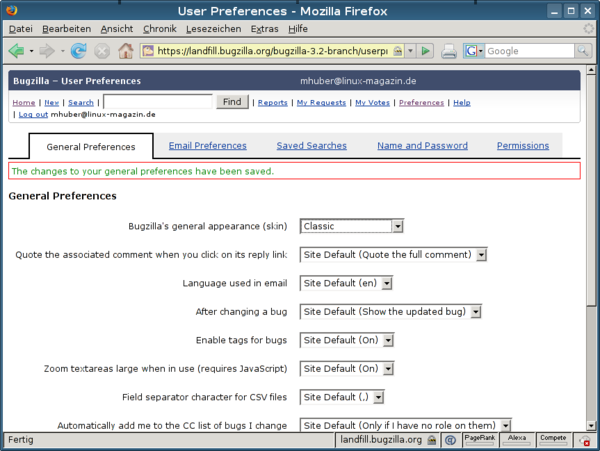Click the grey Forward arrow
The image size is (600, 451).
pos(47,51)
